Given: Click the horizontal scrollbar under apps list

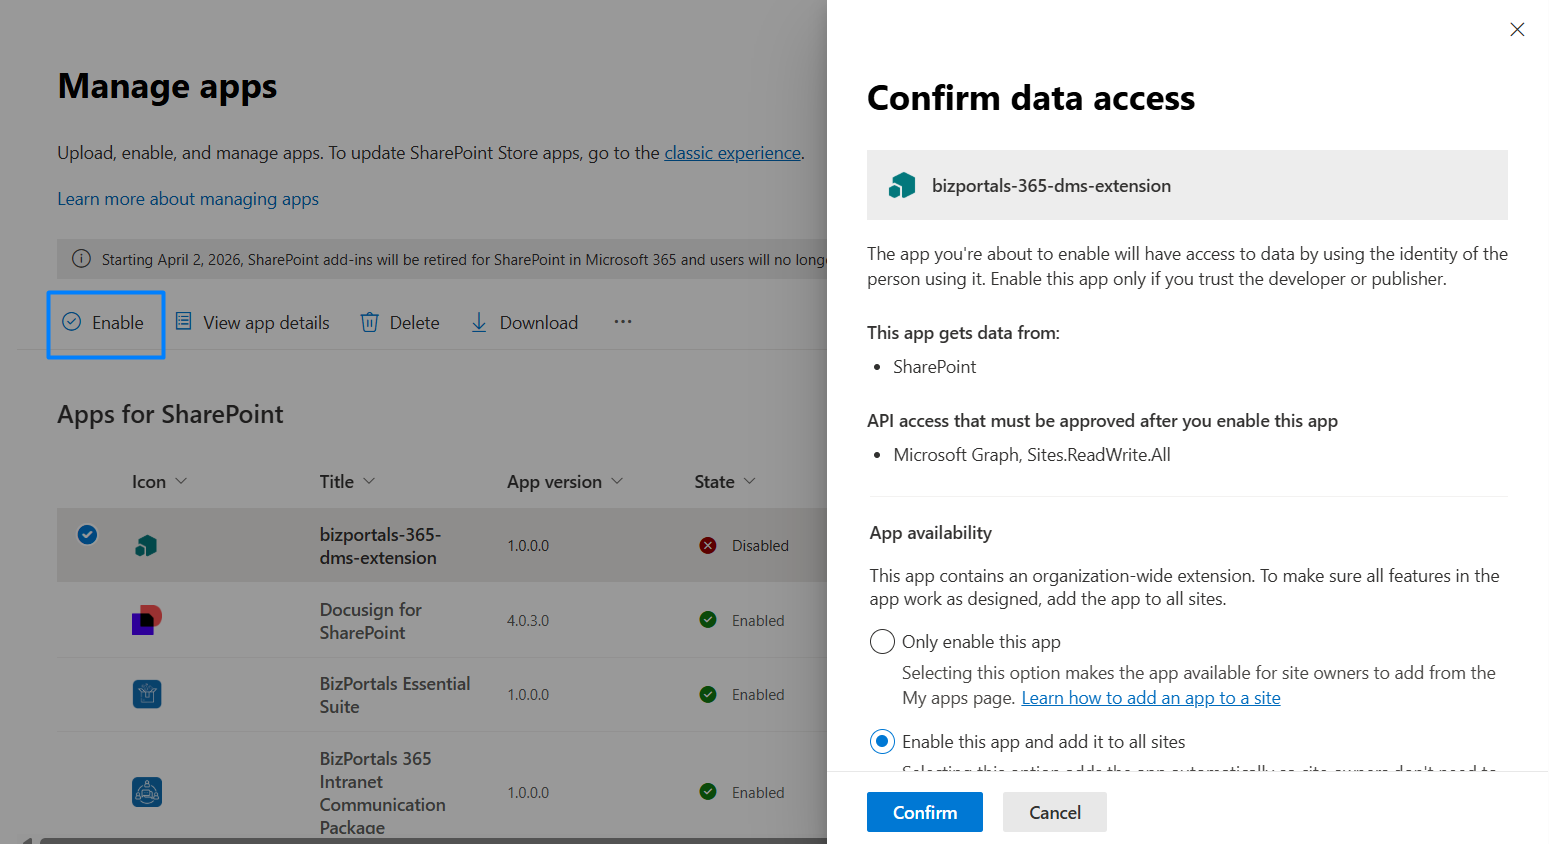Looking at the screenshot, I should click(433, 840).
